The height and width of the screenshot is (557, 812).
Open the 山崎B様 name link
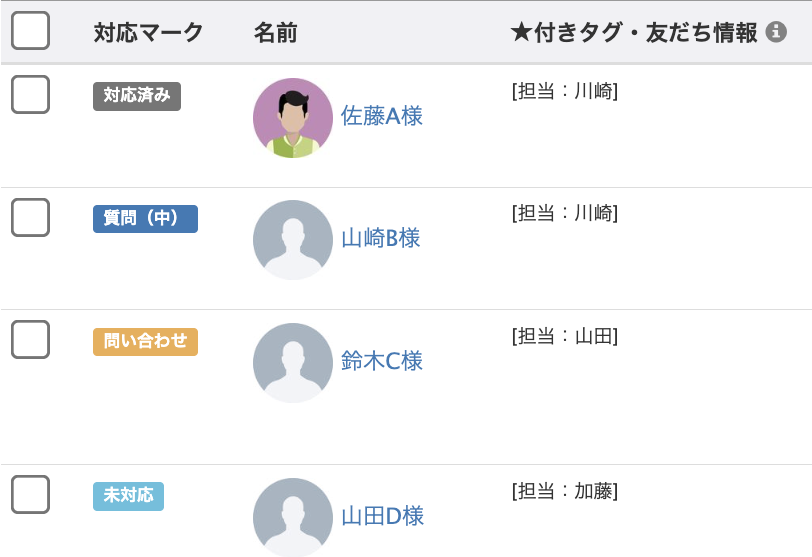click(x=381, y=238)
